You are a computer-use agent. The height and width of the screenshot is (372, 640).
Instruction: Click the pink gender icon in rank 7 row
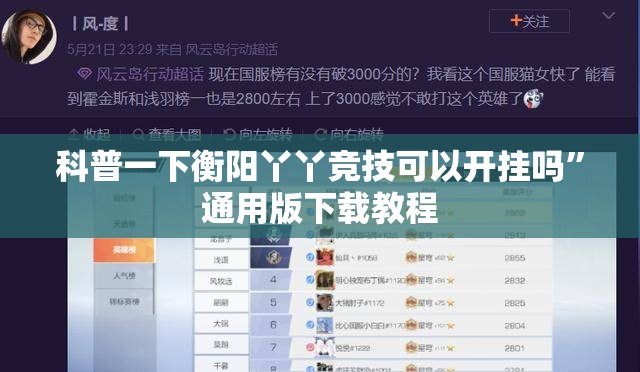310,347
